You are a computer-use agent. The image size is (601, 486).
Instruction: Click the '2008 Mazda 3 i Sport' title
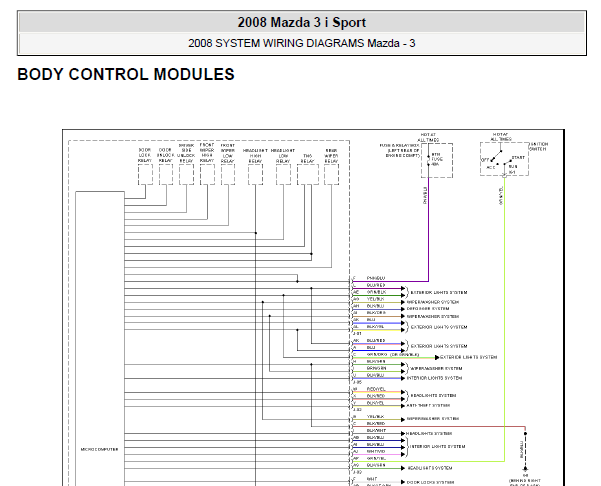point(302,22)
